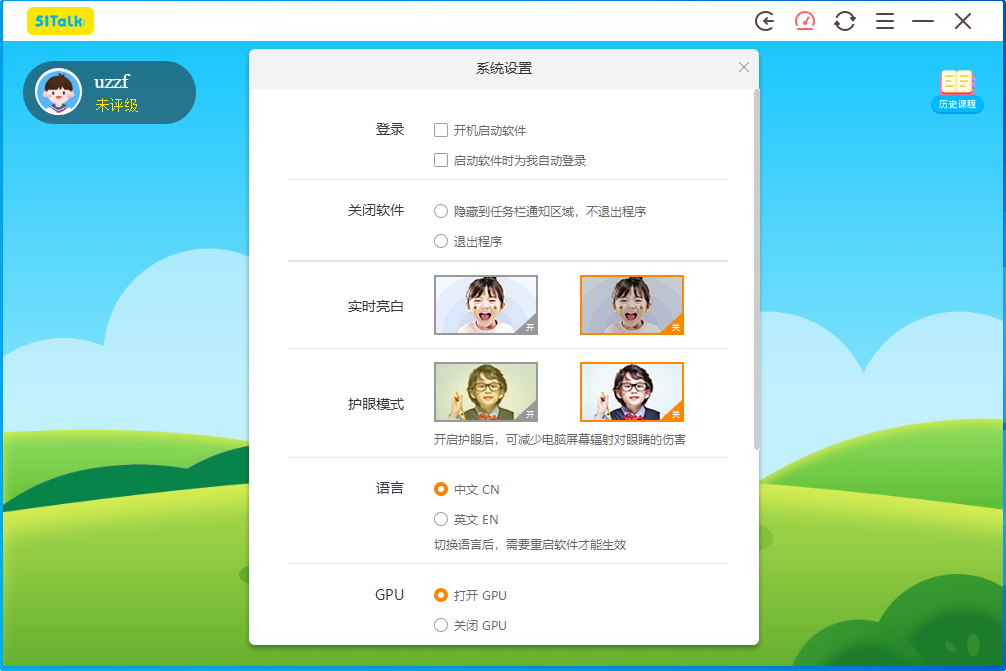Select 退出程序 exit option
Image resolution: width=1006 pixels, height=671 pixels.
click(440, 240)
